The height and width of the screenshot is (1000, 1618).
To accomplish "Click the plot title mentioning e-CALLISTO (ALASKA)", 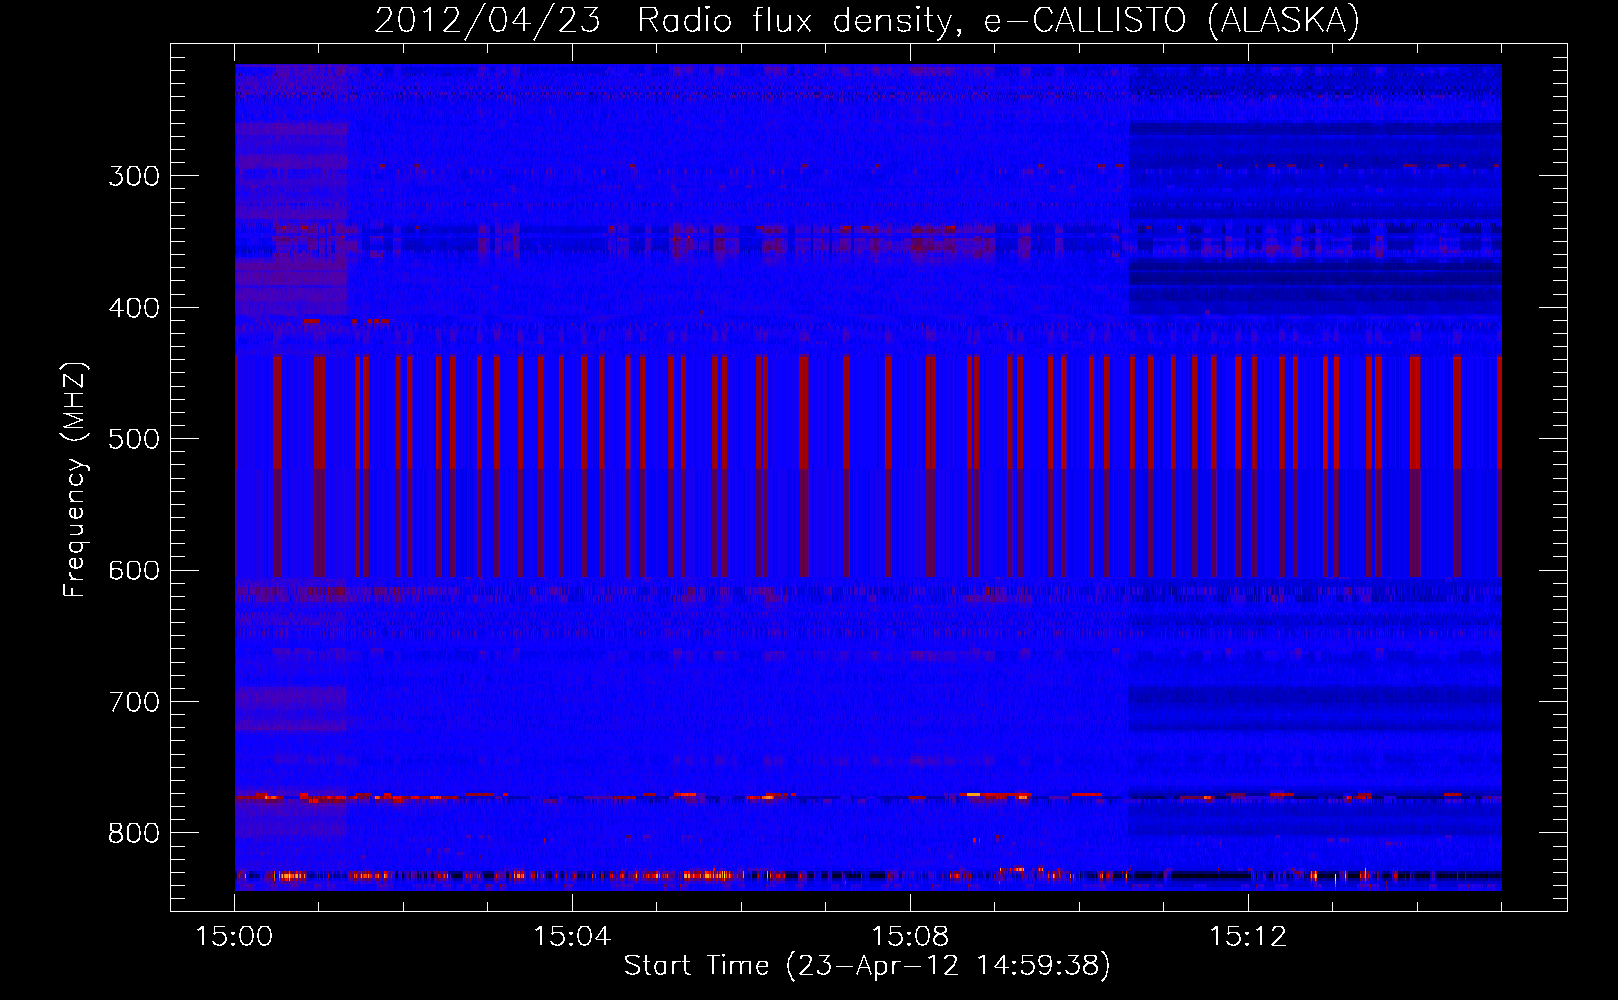I will point(867,20).
